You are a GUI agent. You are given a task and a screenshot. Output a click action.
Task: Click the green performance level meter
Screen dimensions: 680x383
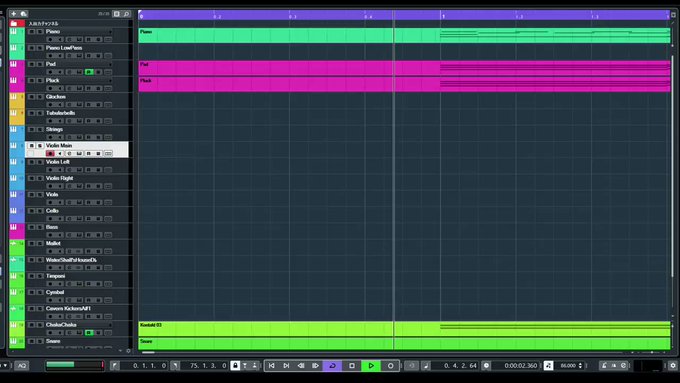coord(75,365)
